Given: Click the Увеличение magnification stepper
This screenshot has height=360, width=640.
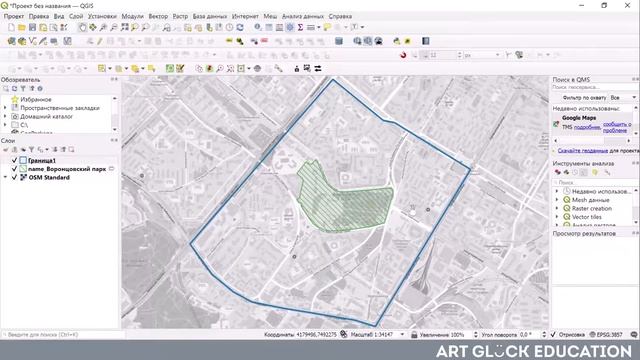Looking at the screenshot, I should [x=475, y=334].
